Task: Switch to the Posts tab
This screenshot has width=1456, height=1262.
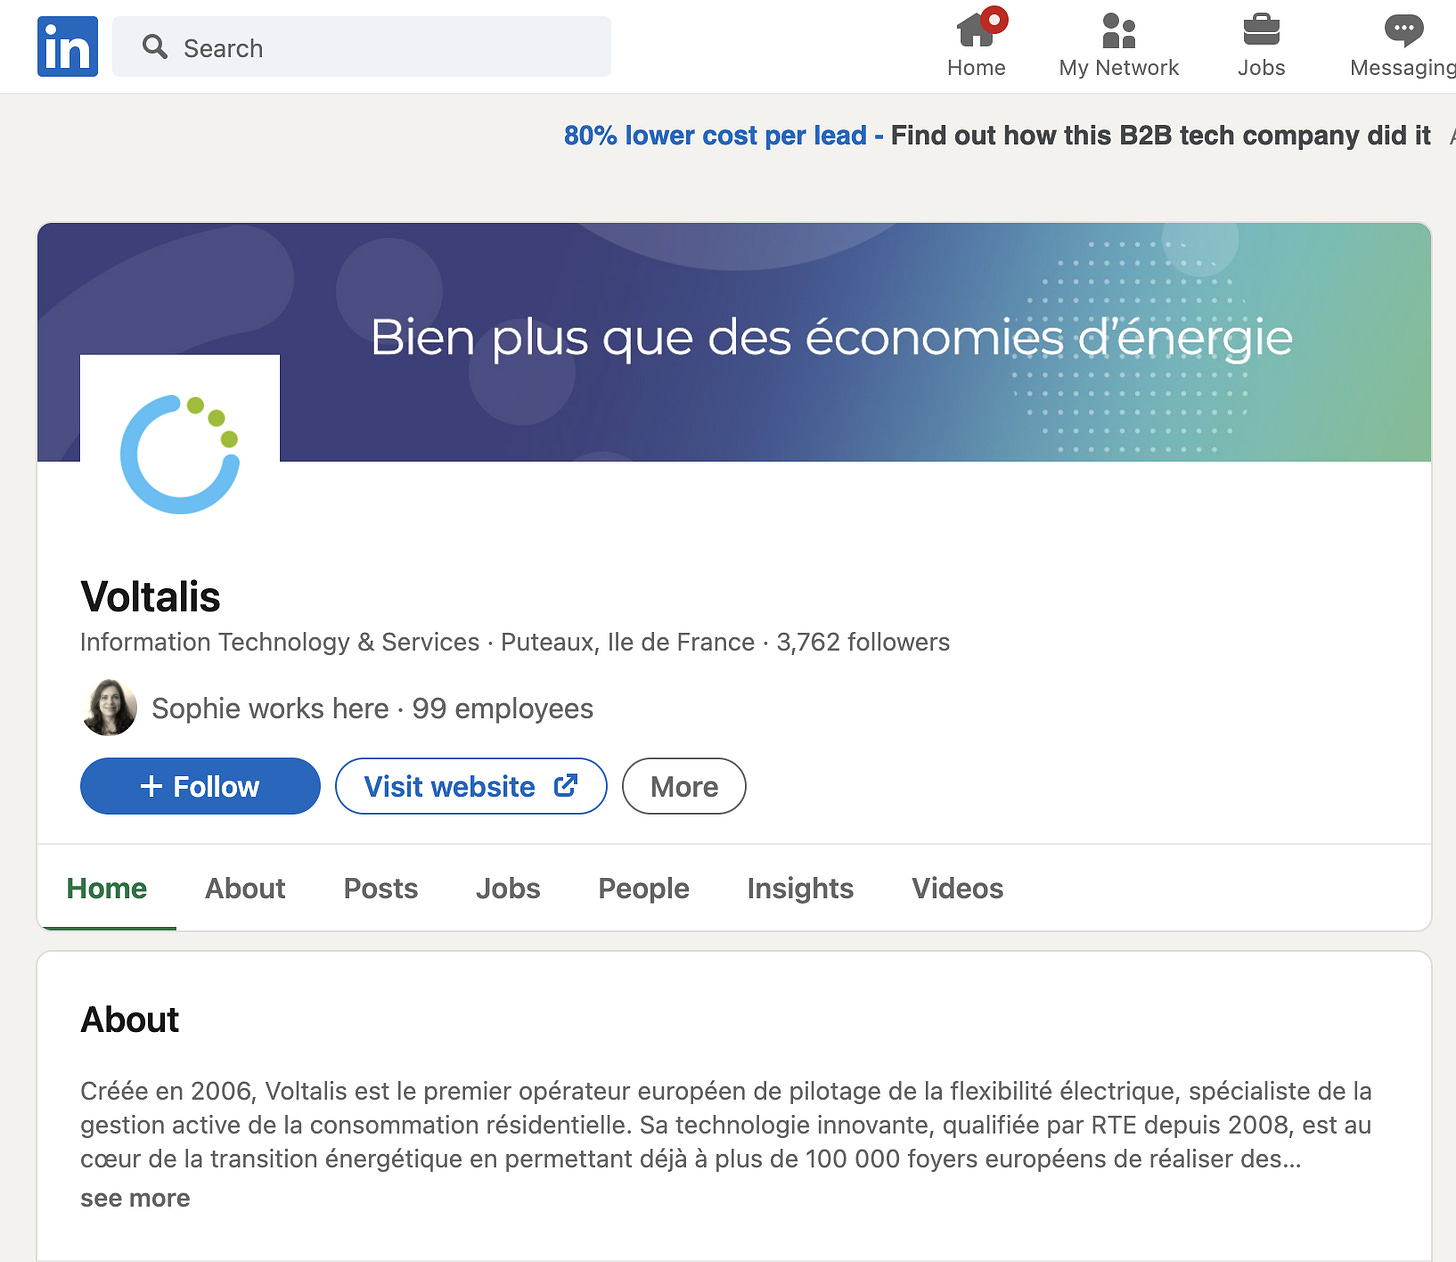Action: click(380, 888)
